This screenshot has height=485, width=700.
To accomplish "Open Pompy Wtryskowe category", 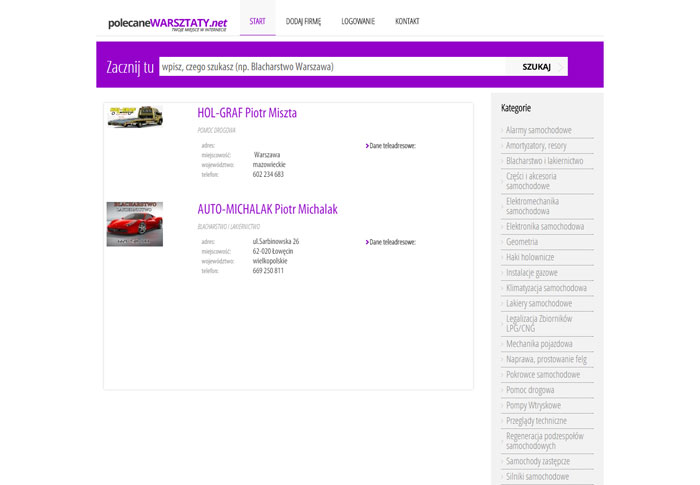I will (x=533, y=406).
